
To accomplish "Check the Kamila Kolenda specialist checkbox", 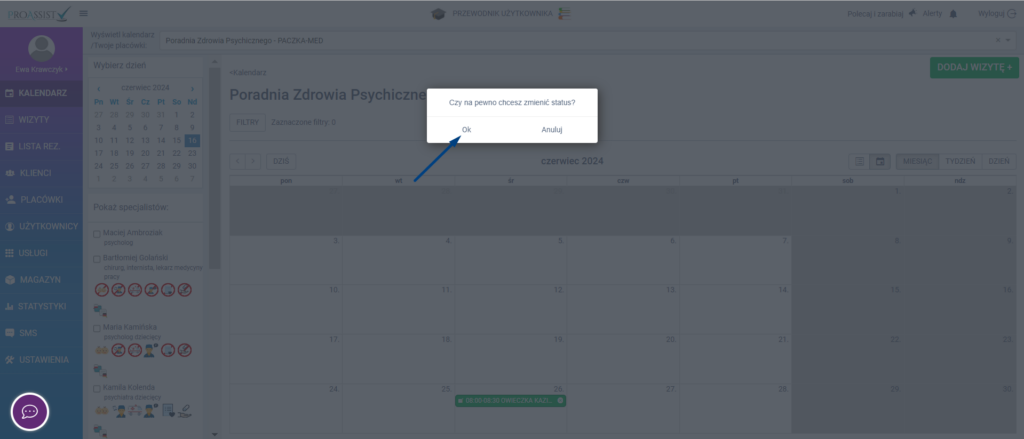I will tap(96, 387).
